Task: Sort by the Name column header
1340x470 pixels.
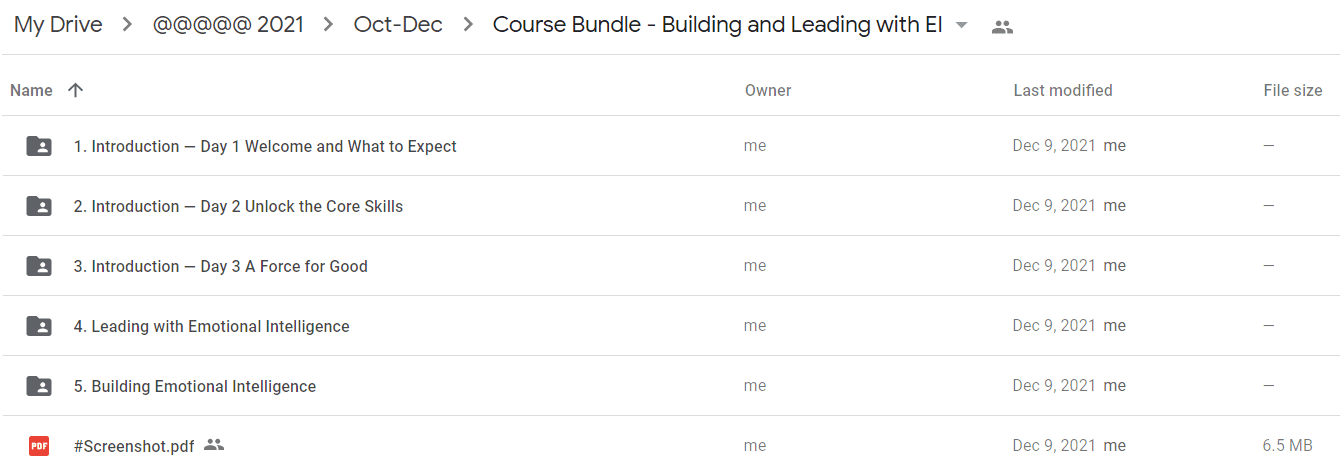Action: coord(31,90)
